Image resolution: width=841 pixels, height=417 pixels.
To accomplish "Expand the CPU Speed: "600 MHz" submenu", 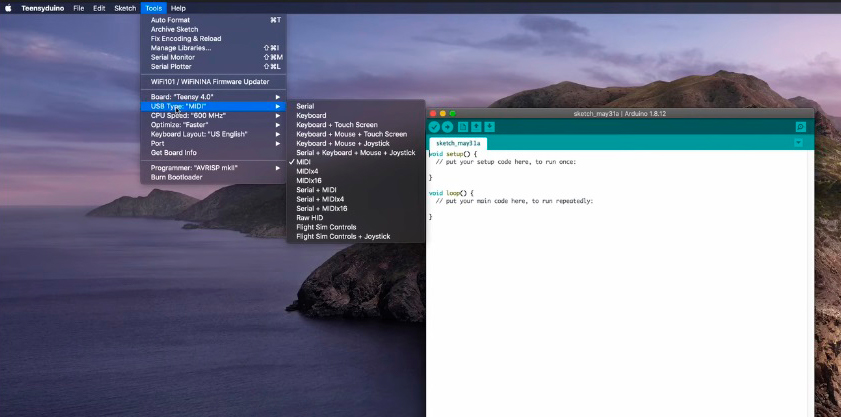I will pyautogui.click(x=213, y=115).
